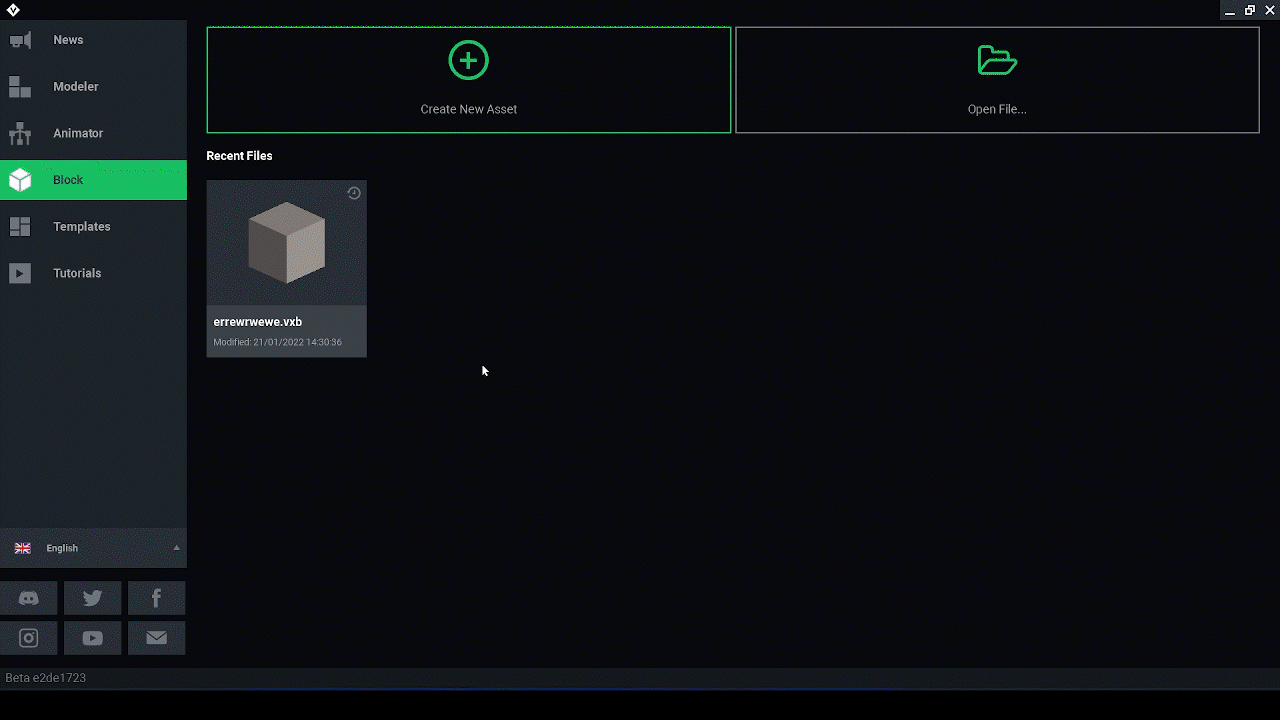Click the green open folder icon
The image size is (1280, 720).
point(997,61)
